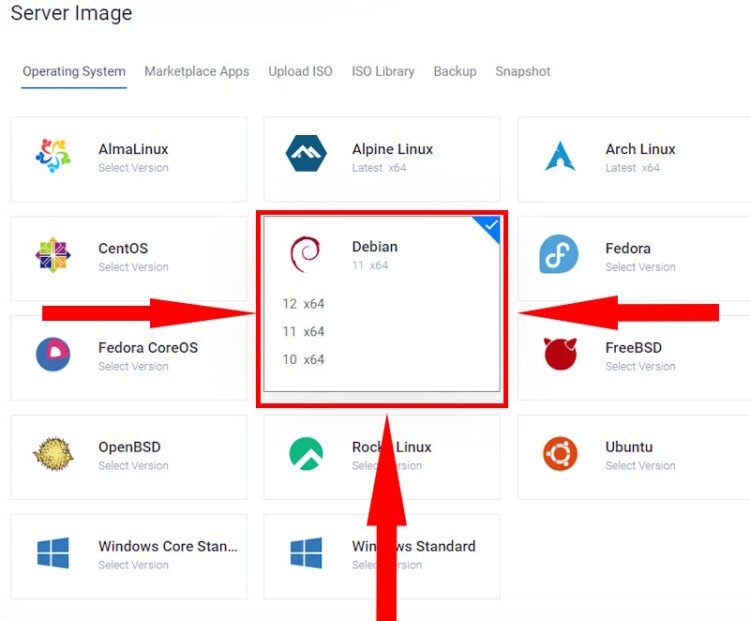
Task: Click the CentOS logo icon
Action: pyautogui.click(x=53, y=255)
